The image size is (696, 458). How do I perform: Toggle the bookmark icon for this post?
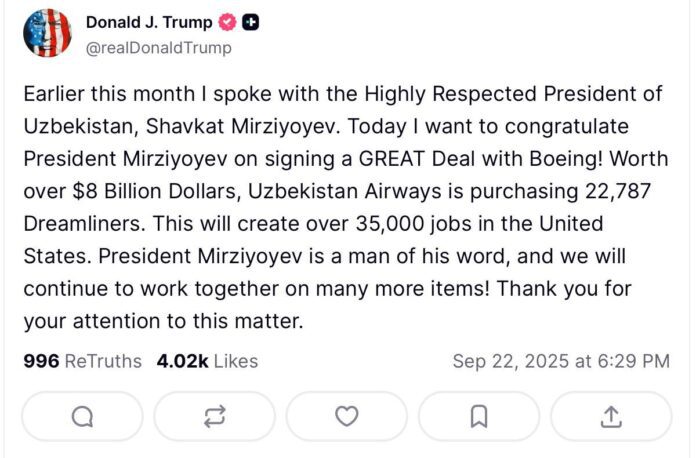[479, 416]
